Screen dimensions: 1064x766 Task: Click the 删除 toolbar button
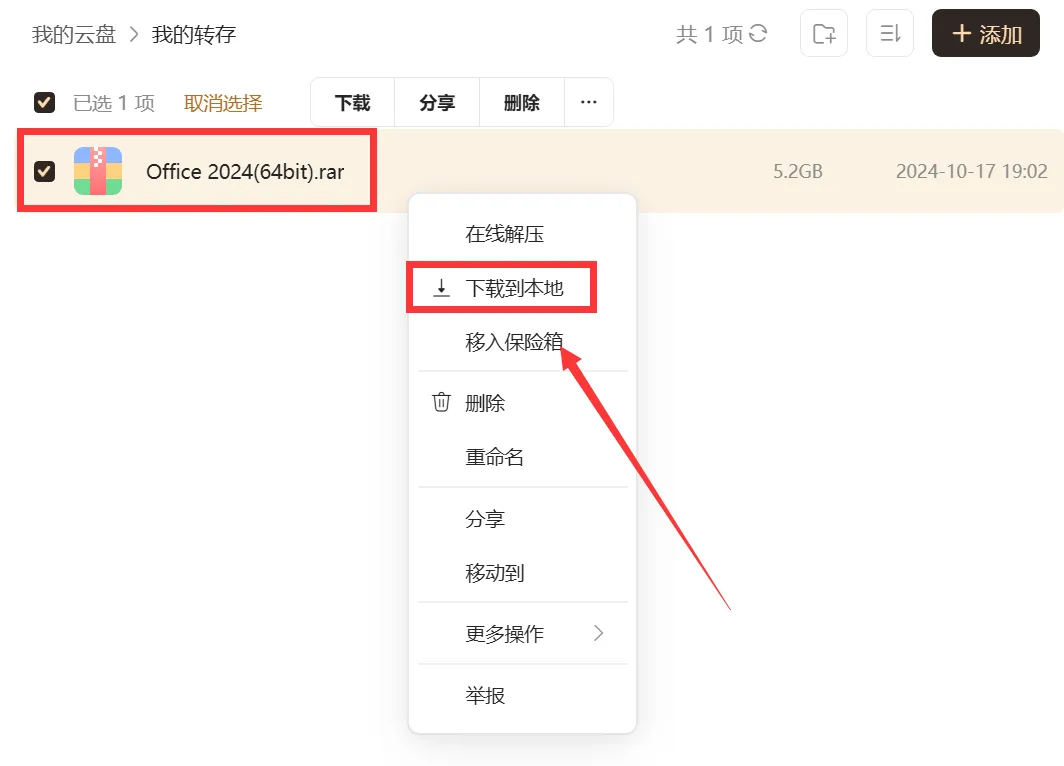pos(522,102)
